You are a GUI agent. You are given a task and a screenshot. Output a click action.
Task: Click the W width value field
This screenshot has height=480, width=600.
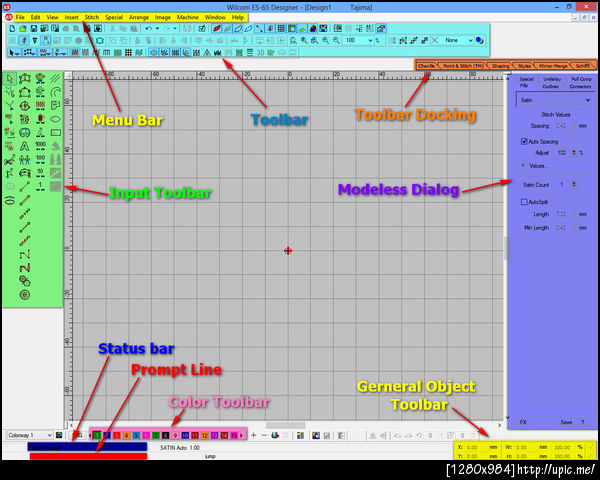[x=522, y=447]
